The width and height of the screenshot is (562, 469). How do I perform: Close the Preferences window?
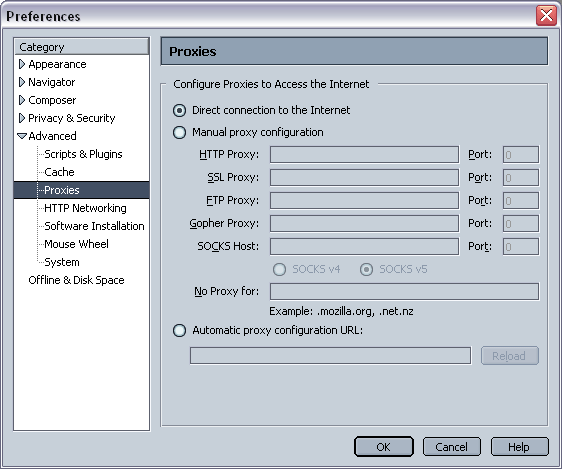pyautogui.click(x=546, y=15)
